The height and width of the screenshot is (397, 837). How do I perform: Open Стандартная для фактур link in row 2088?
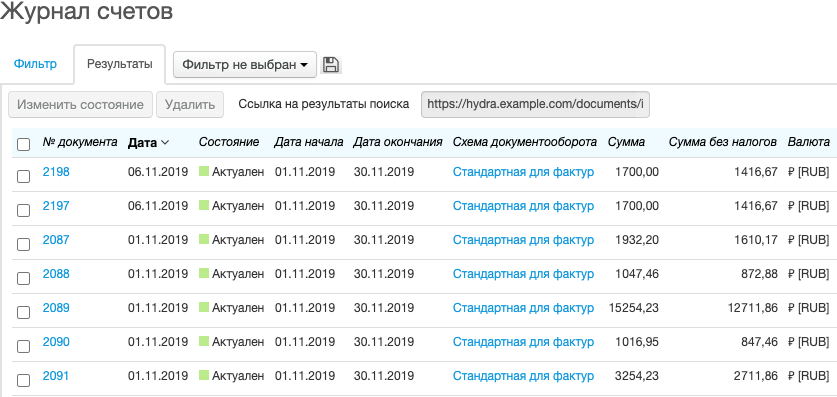(x=523, y=274)
